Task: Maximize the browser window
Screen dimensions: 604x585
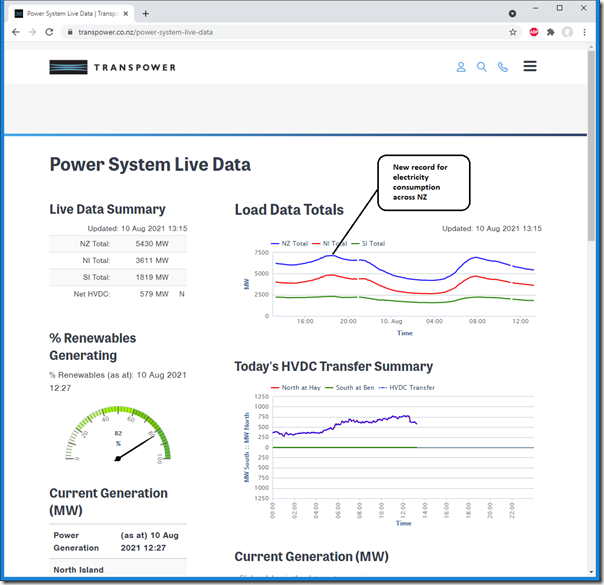Action: pyautogui.click(x=559, y=8)
